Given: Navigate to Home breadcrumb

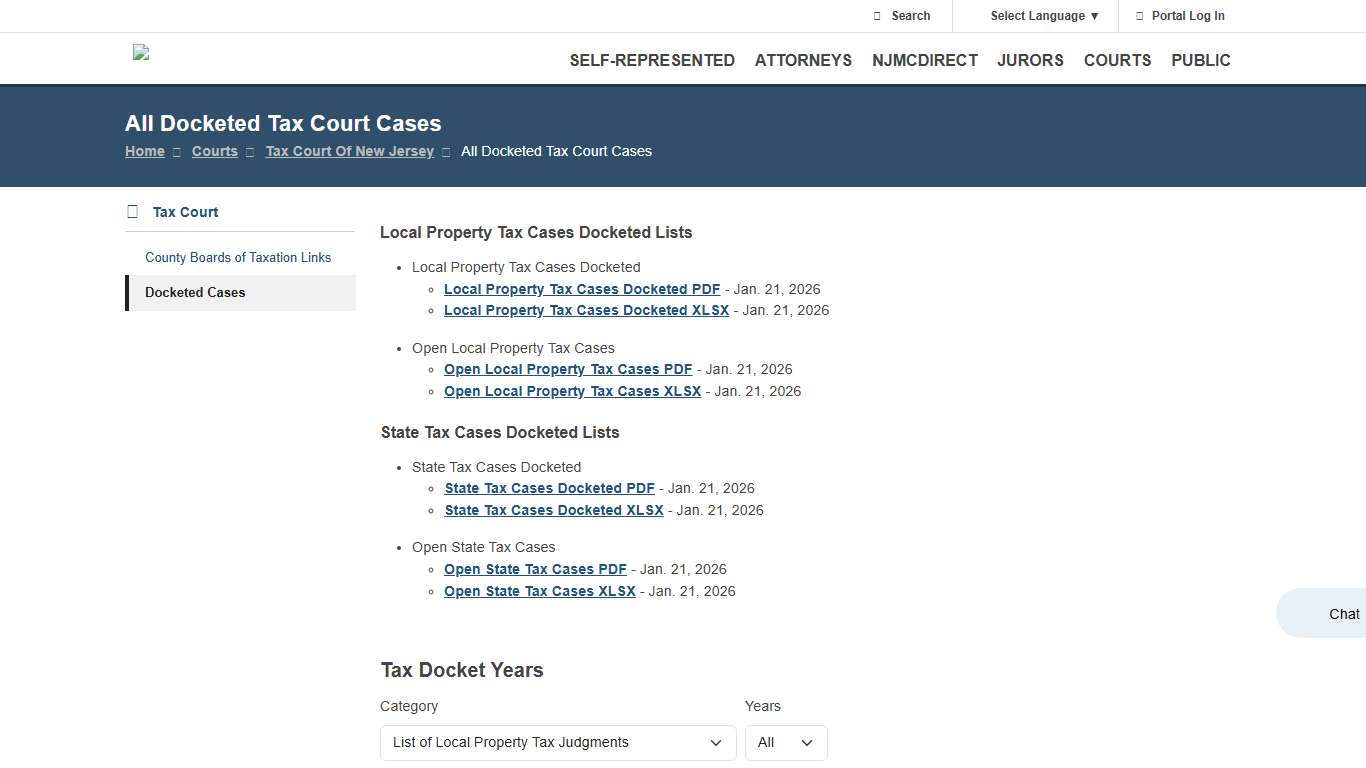Looking at the screenshot, I should click(x=144, y=151).
